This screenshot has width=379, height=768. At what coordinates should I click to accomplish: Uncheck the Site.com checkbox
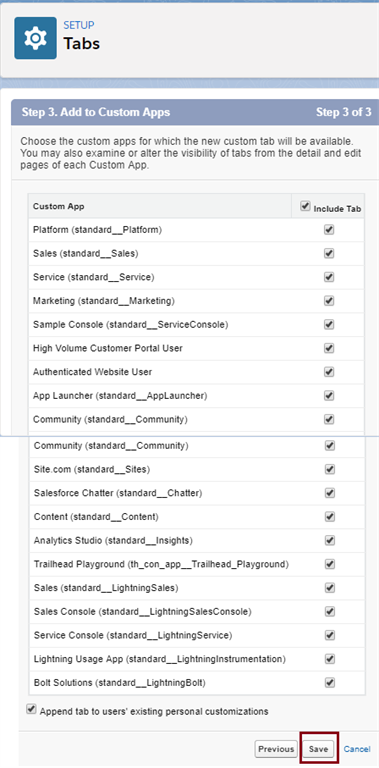click(x=330, y=469)
